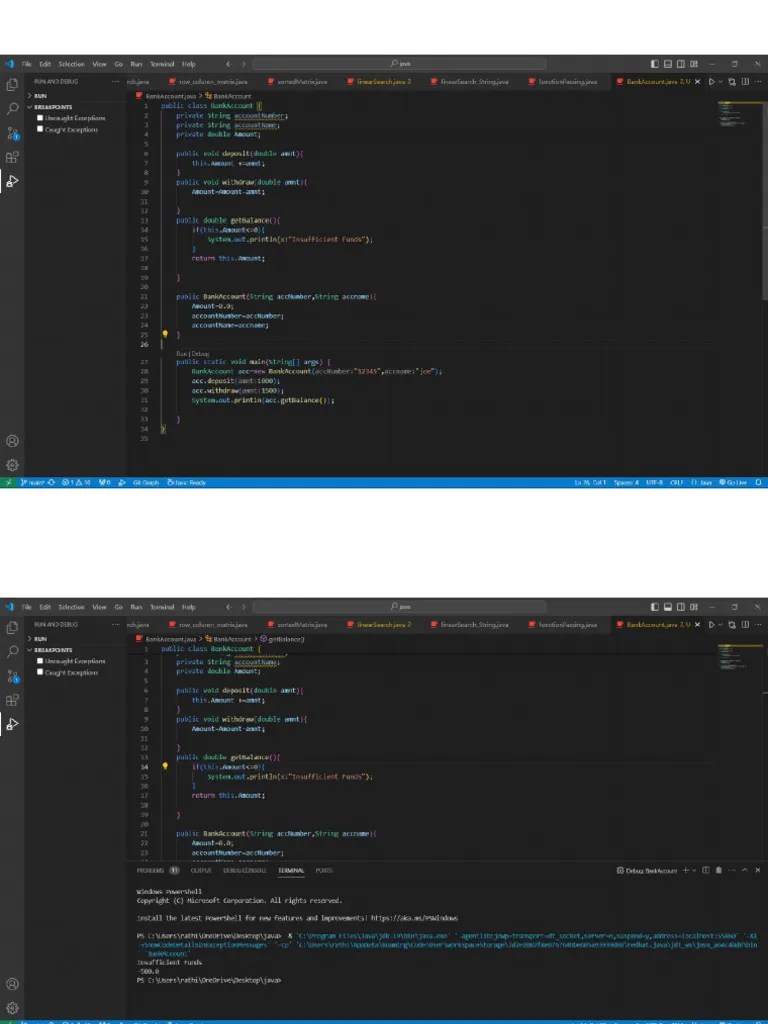Run Java file with play icon, upper window

[712, 82]
